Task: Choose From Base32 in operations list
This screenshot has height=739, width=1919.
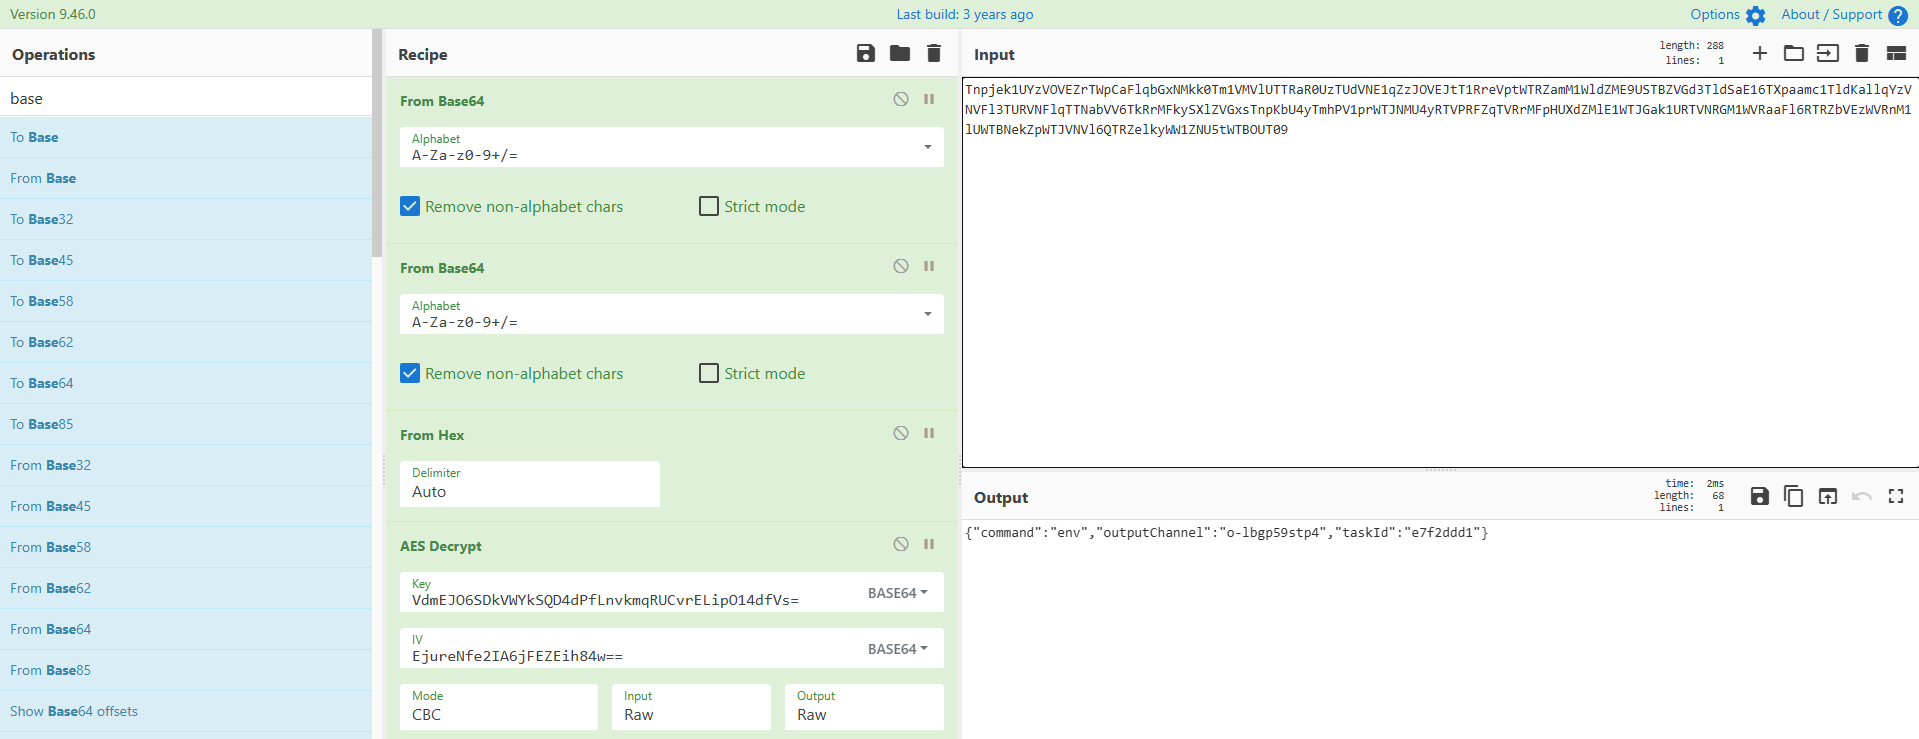Action: (x=50, y=466)
